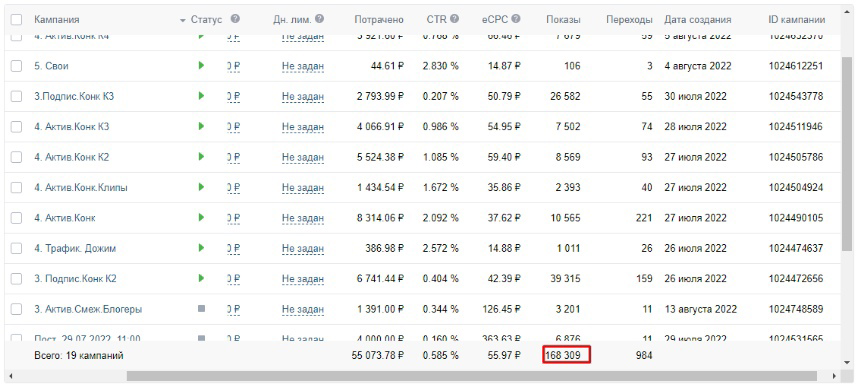This screenshot has width=858, height=384.
Task: Click total clicks value 984
Action: click(644, 356)
